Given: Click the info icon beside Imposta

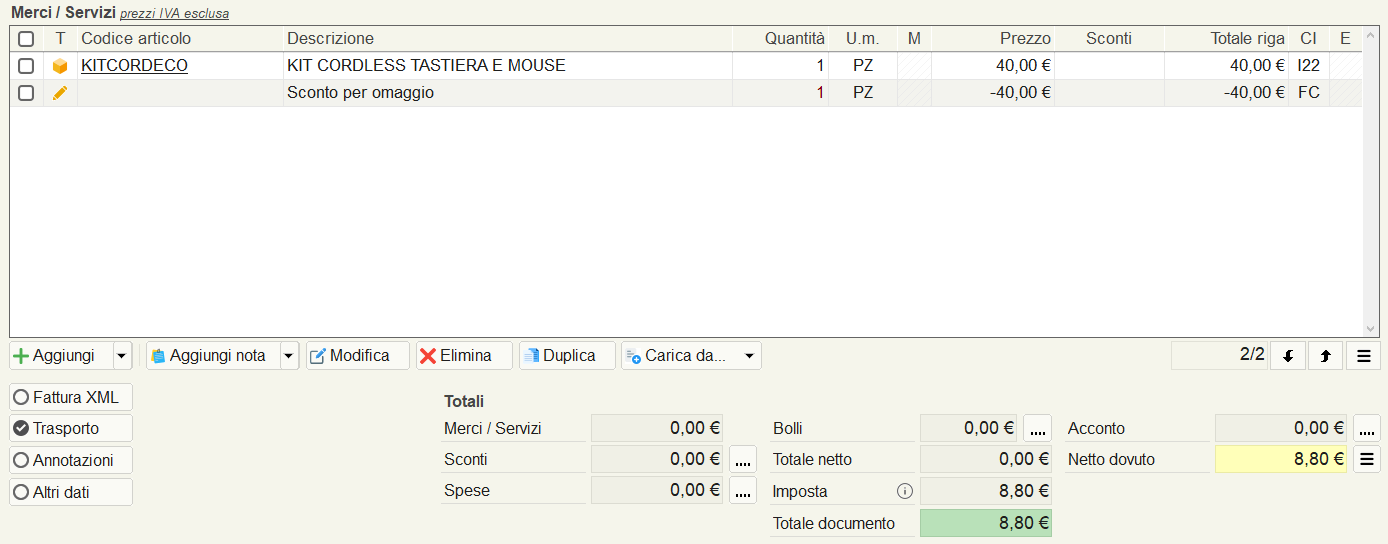Looking at the screenshot, I should [905, 491].
